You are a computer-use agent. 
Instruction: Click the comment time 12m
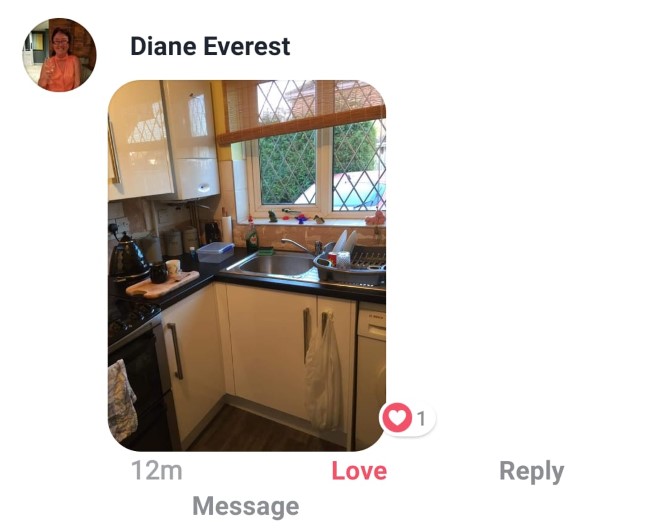coord(157,471)
